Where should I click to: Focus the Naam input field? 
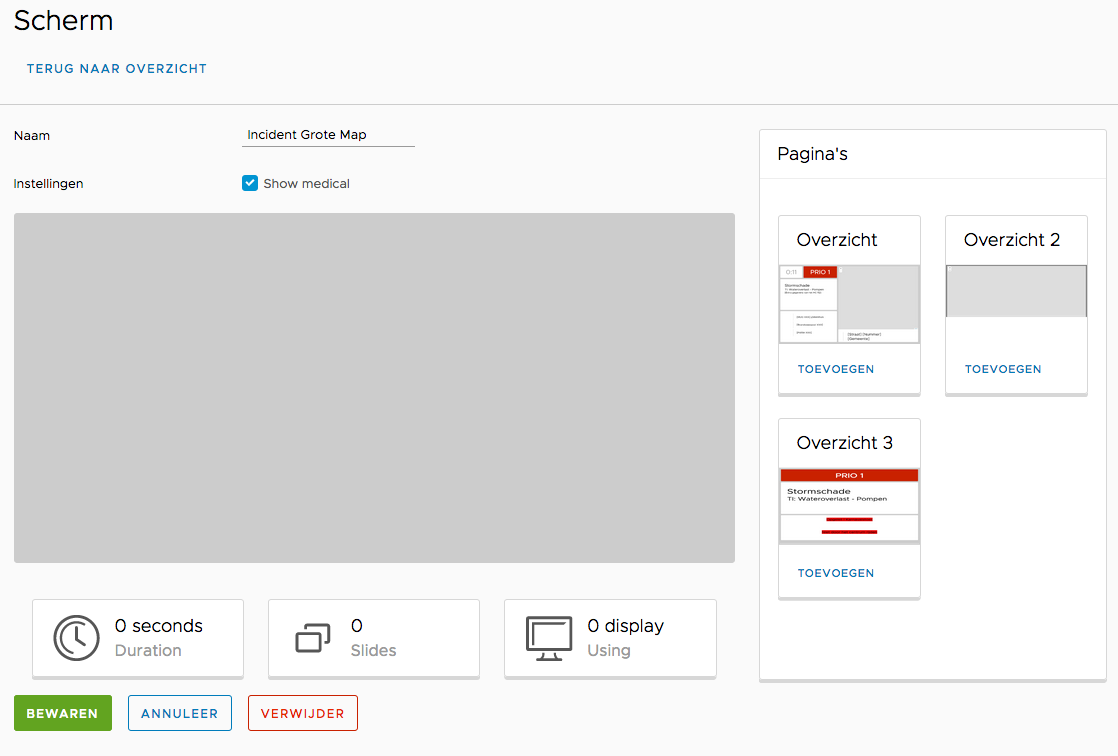point(328,135)
